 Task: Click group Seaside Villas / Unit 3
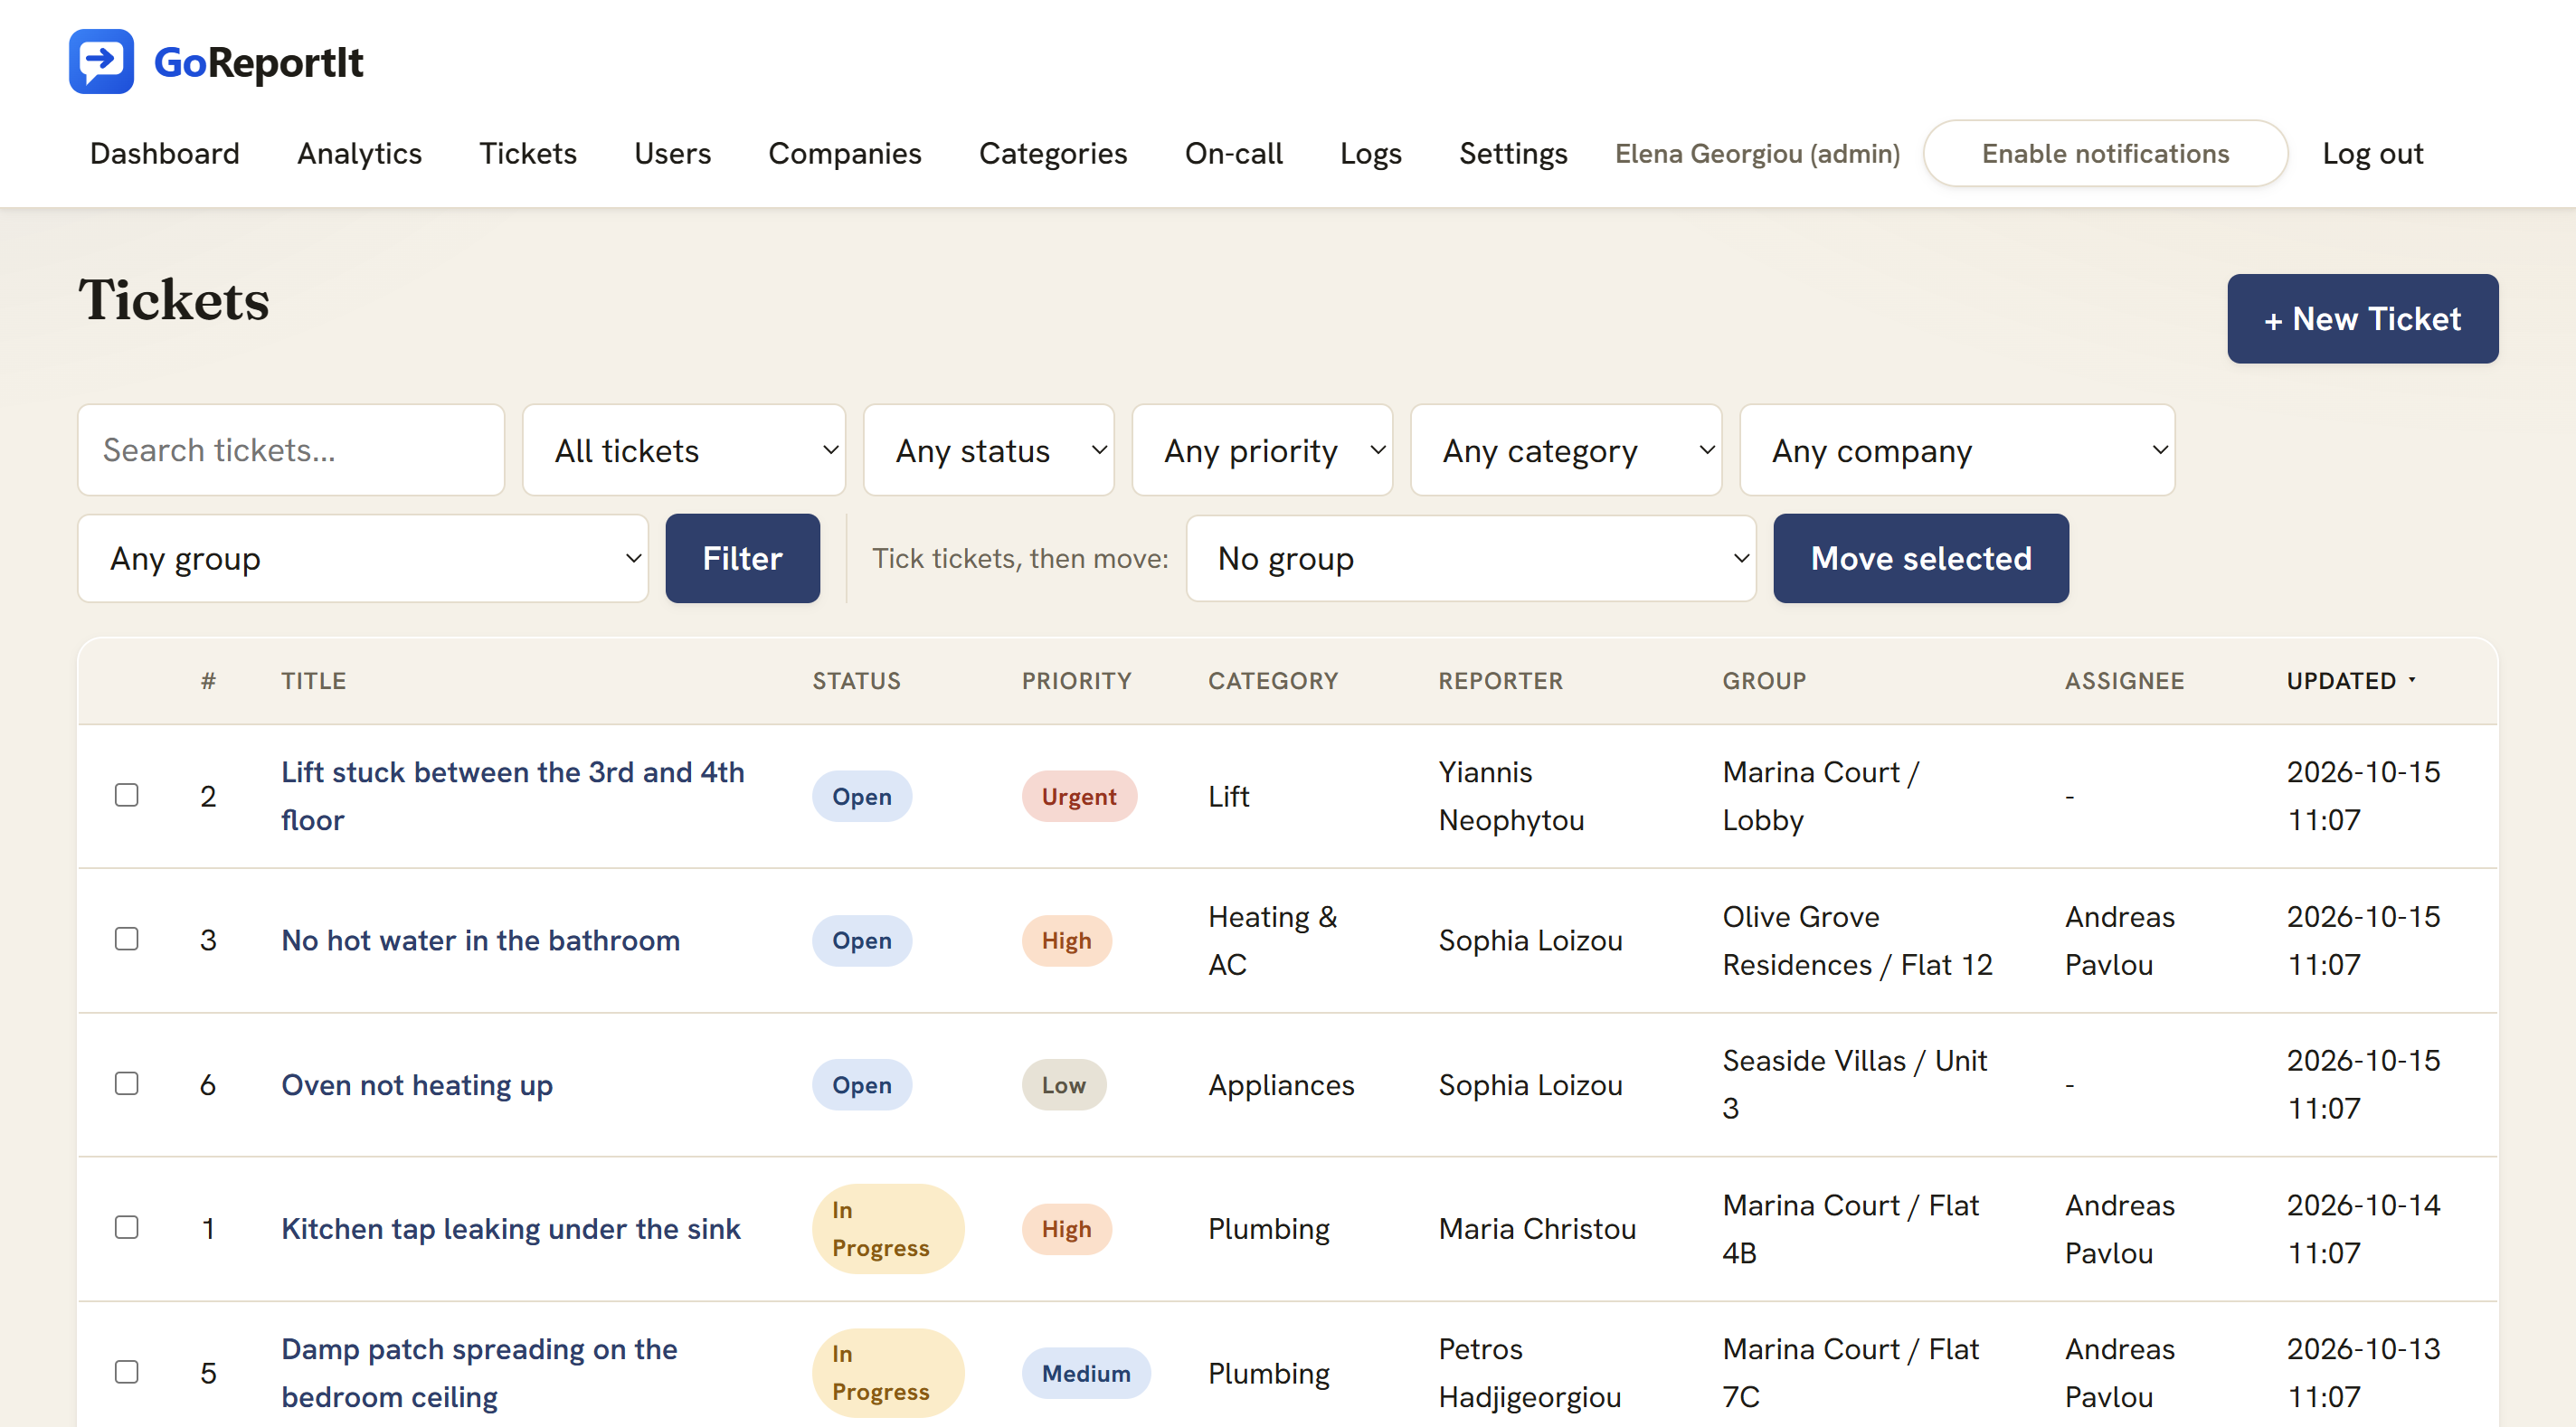1854,1084
